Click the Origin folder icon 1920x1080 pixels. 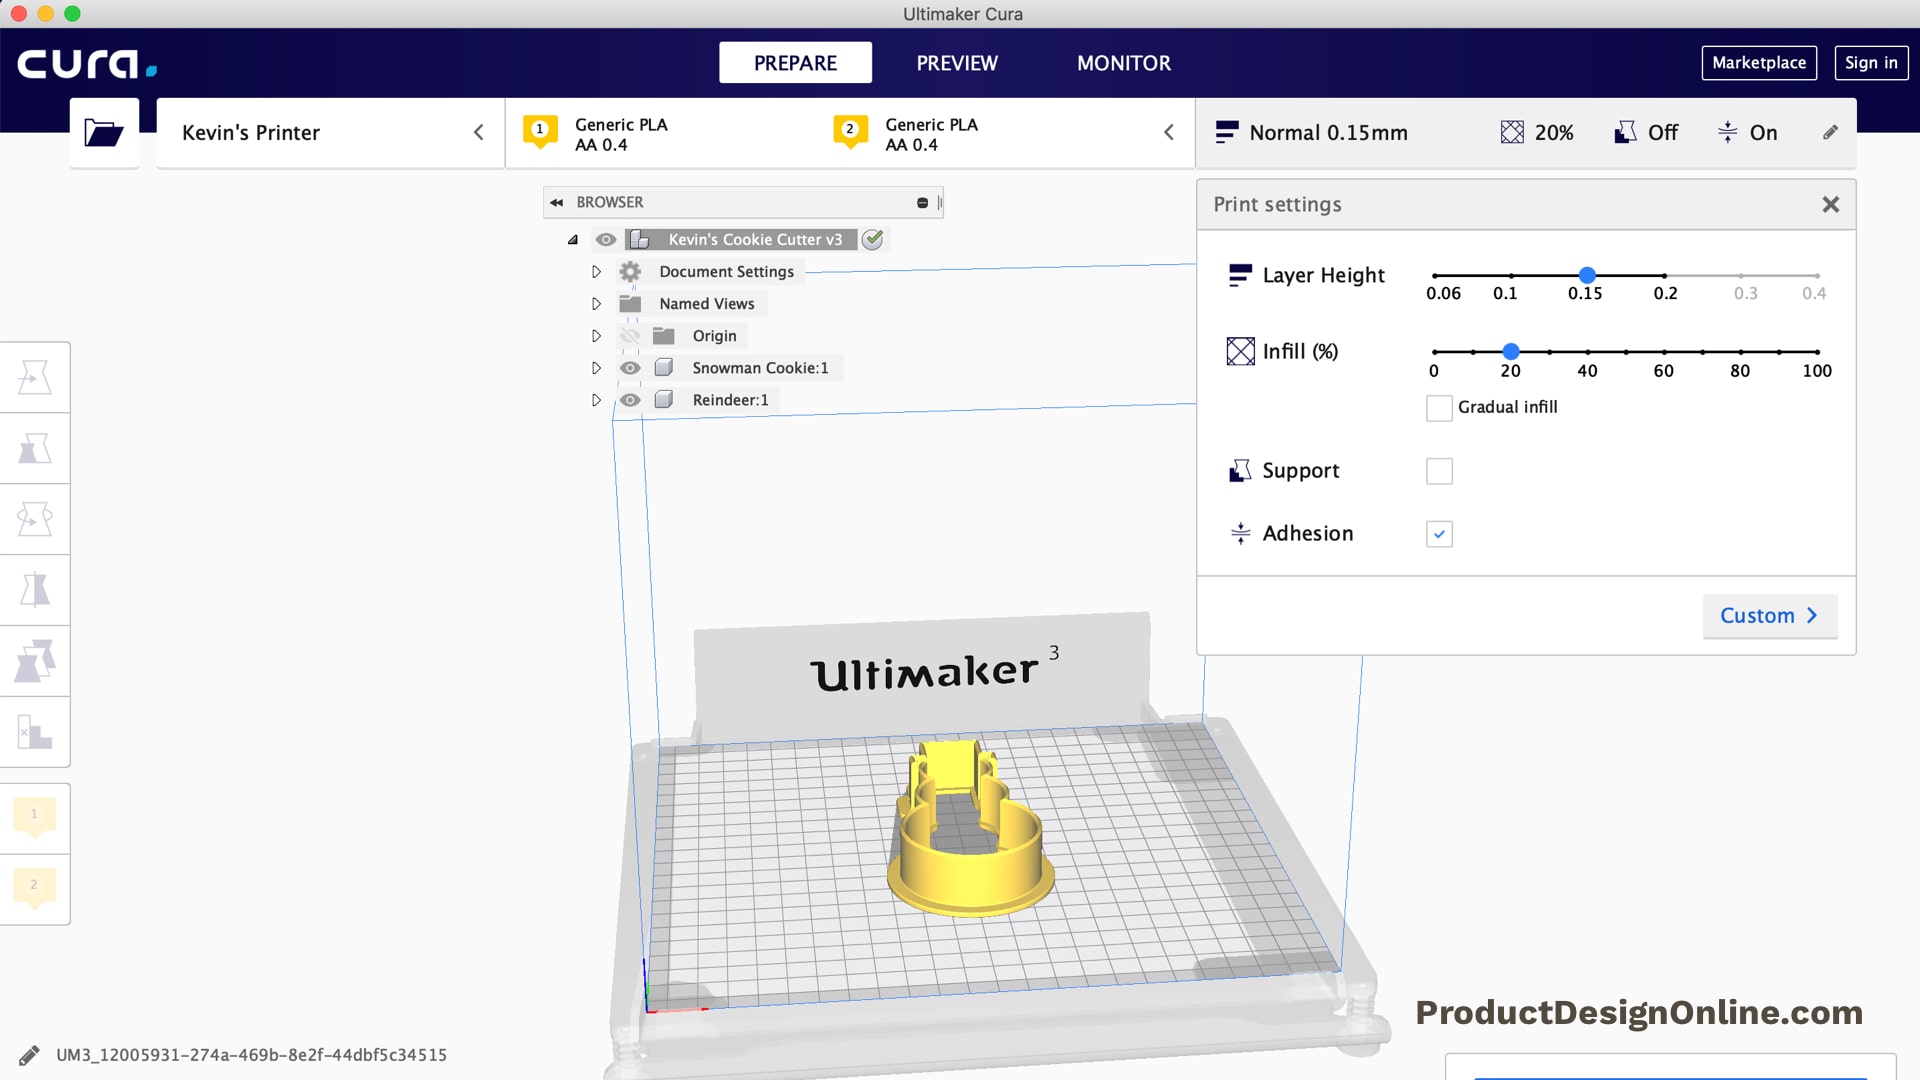pyautogui.click(x=664, y=335)
